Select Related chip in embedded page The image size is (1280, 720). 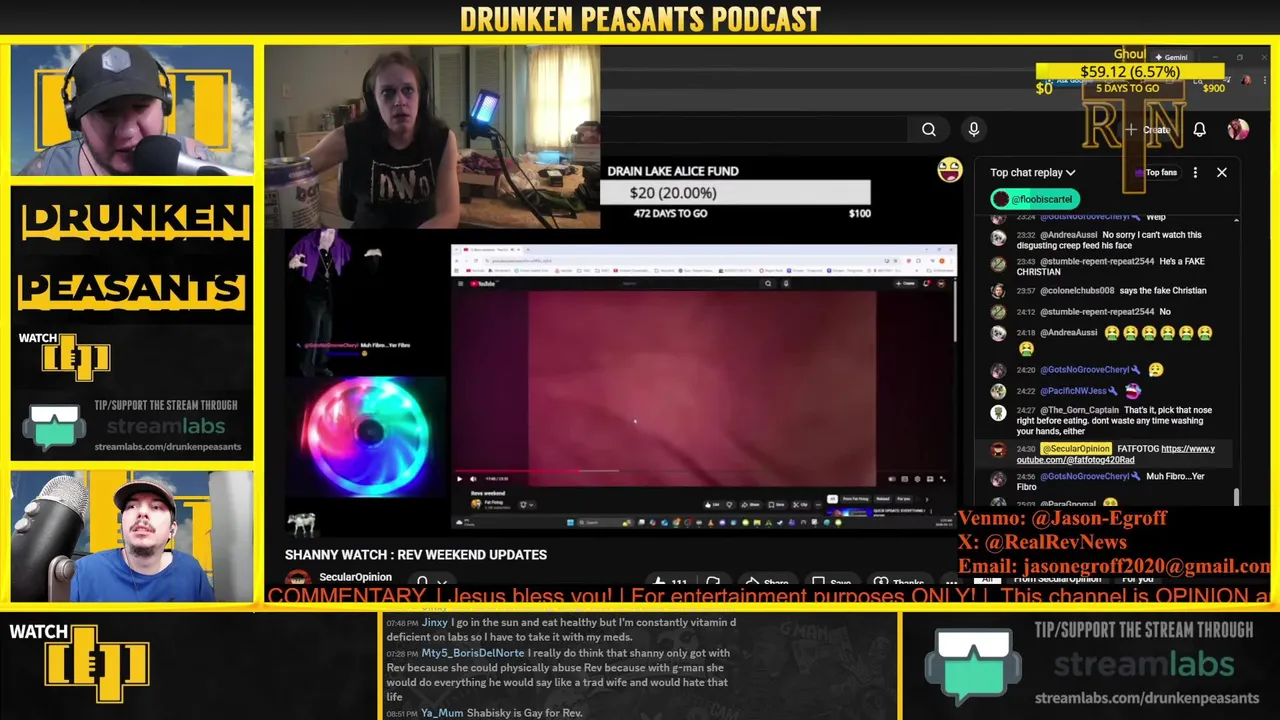coord(882,499)
